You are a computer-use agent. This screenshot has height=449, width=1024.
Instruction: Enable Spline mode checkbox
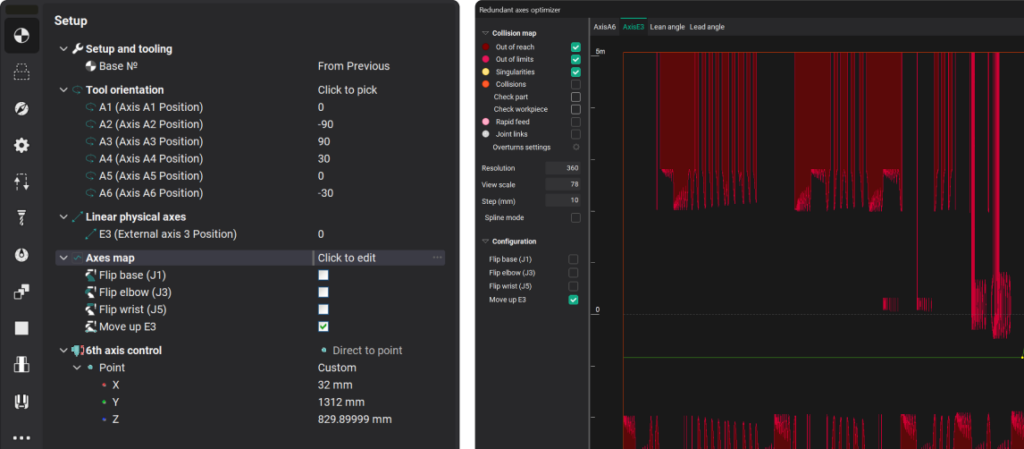575,217
